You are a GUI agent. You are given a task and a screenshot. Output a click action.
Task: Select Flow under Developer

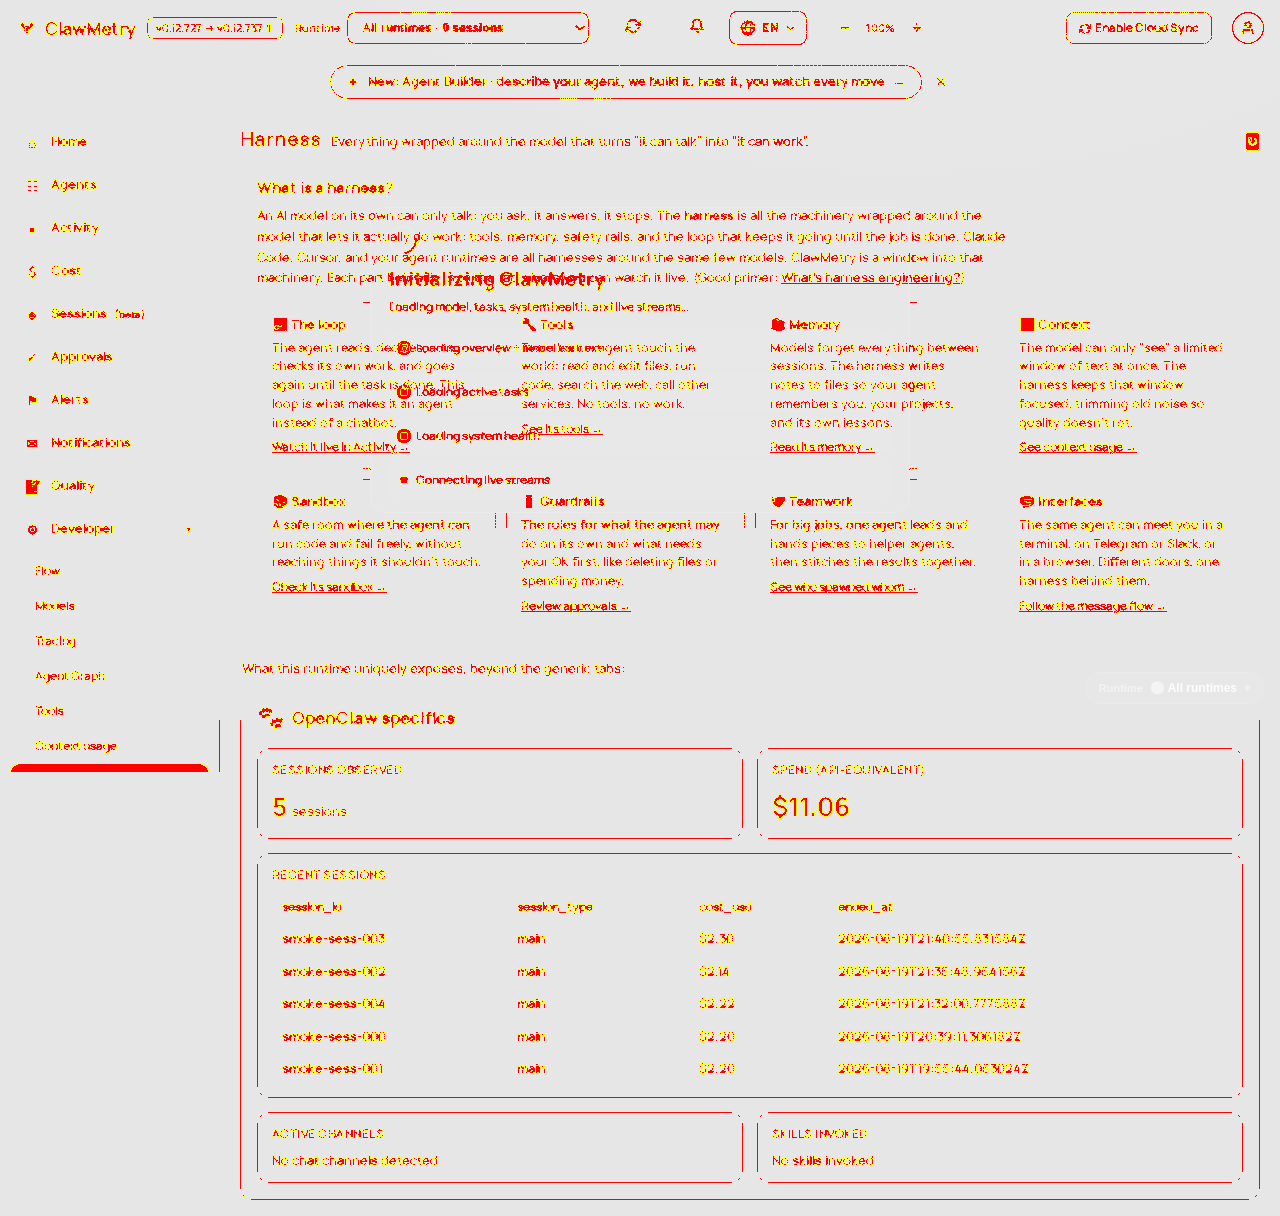48,571
